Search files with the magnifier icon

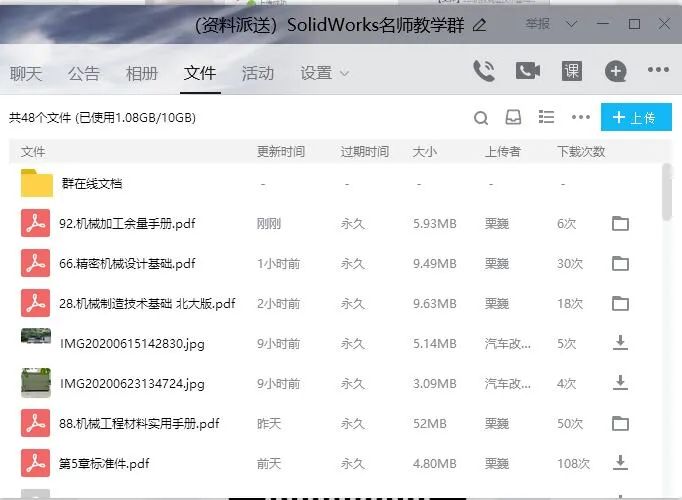481,118
